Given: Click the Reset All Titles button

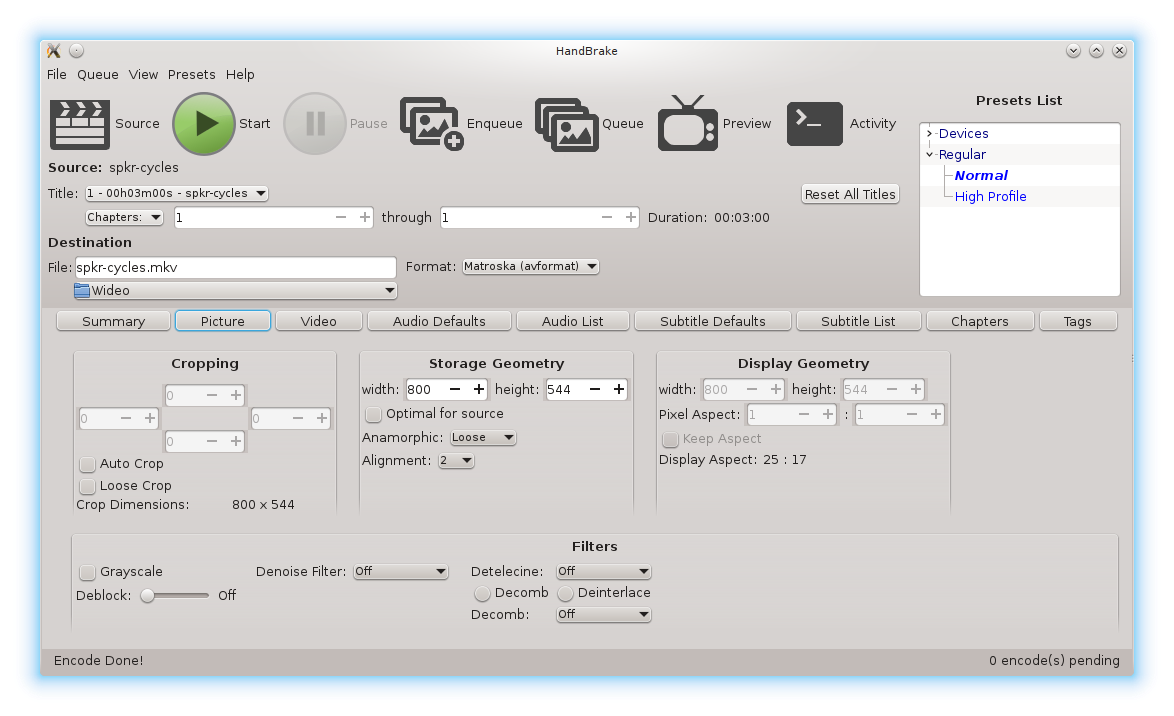Looking at the screenshot, I should 851,195.
